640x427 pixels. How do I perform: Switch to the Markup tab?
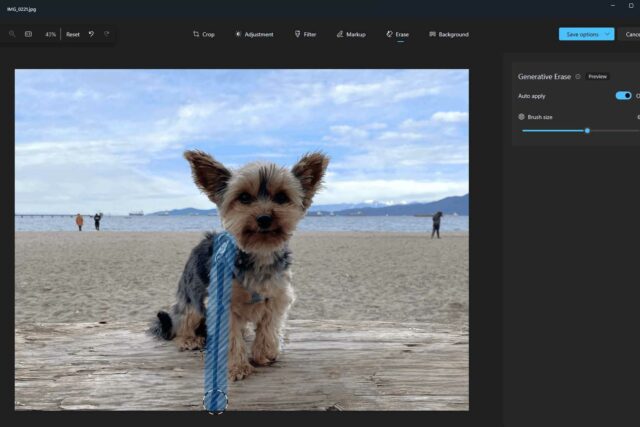(x=351, y=34)
